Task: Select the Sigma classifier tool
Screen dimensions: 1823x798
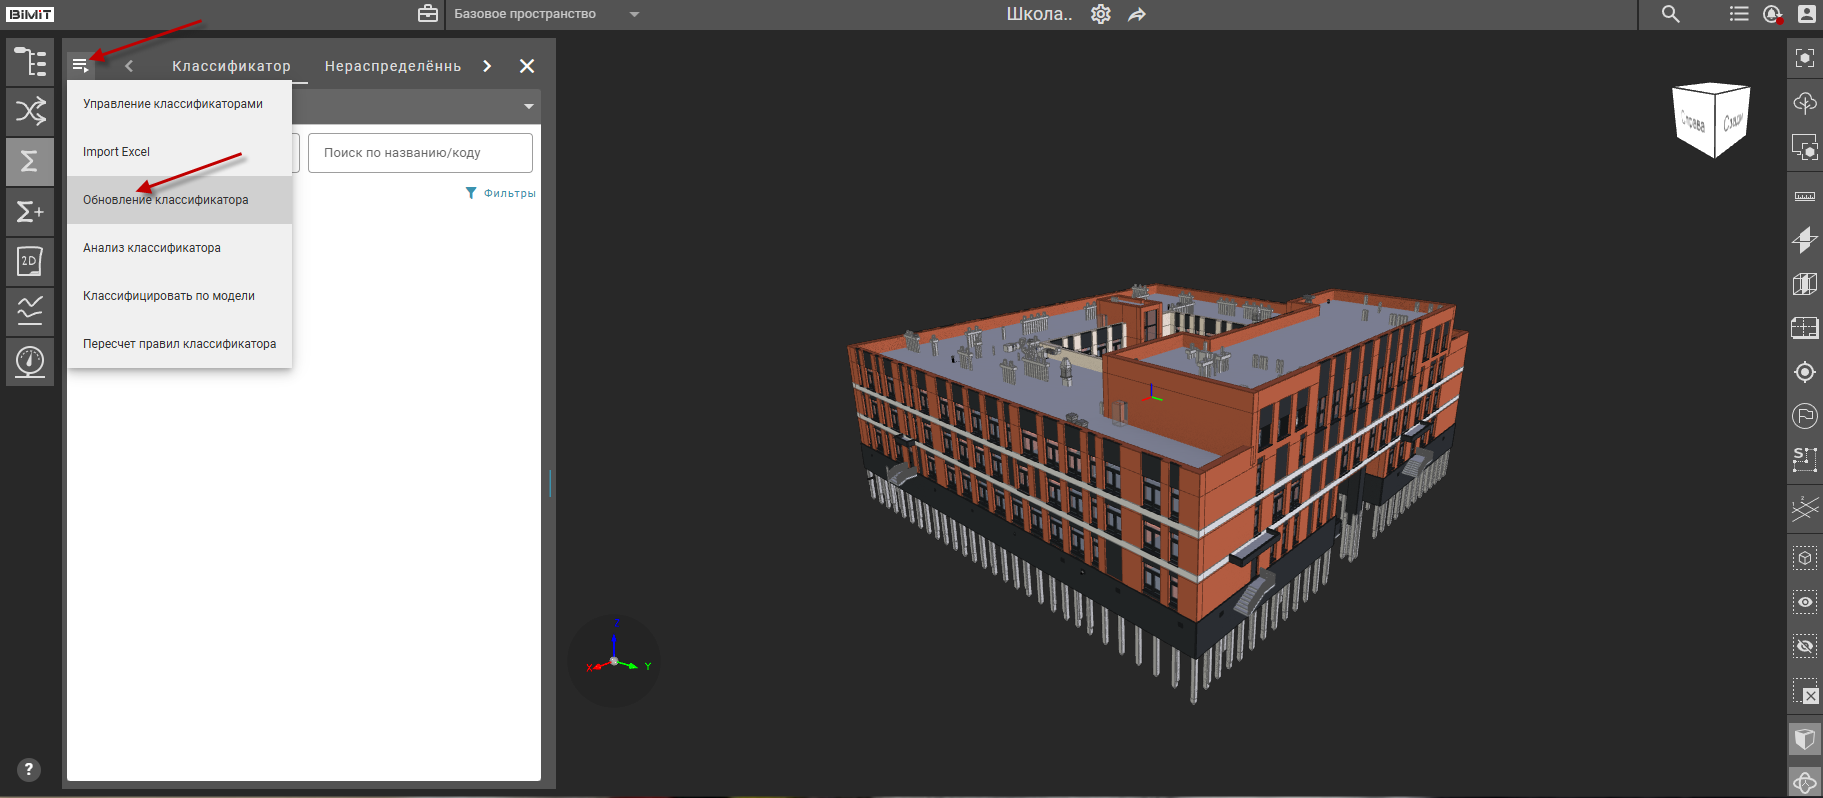Action: pyautogui.click(x=30, y=161)
